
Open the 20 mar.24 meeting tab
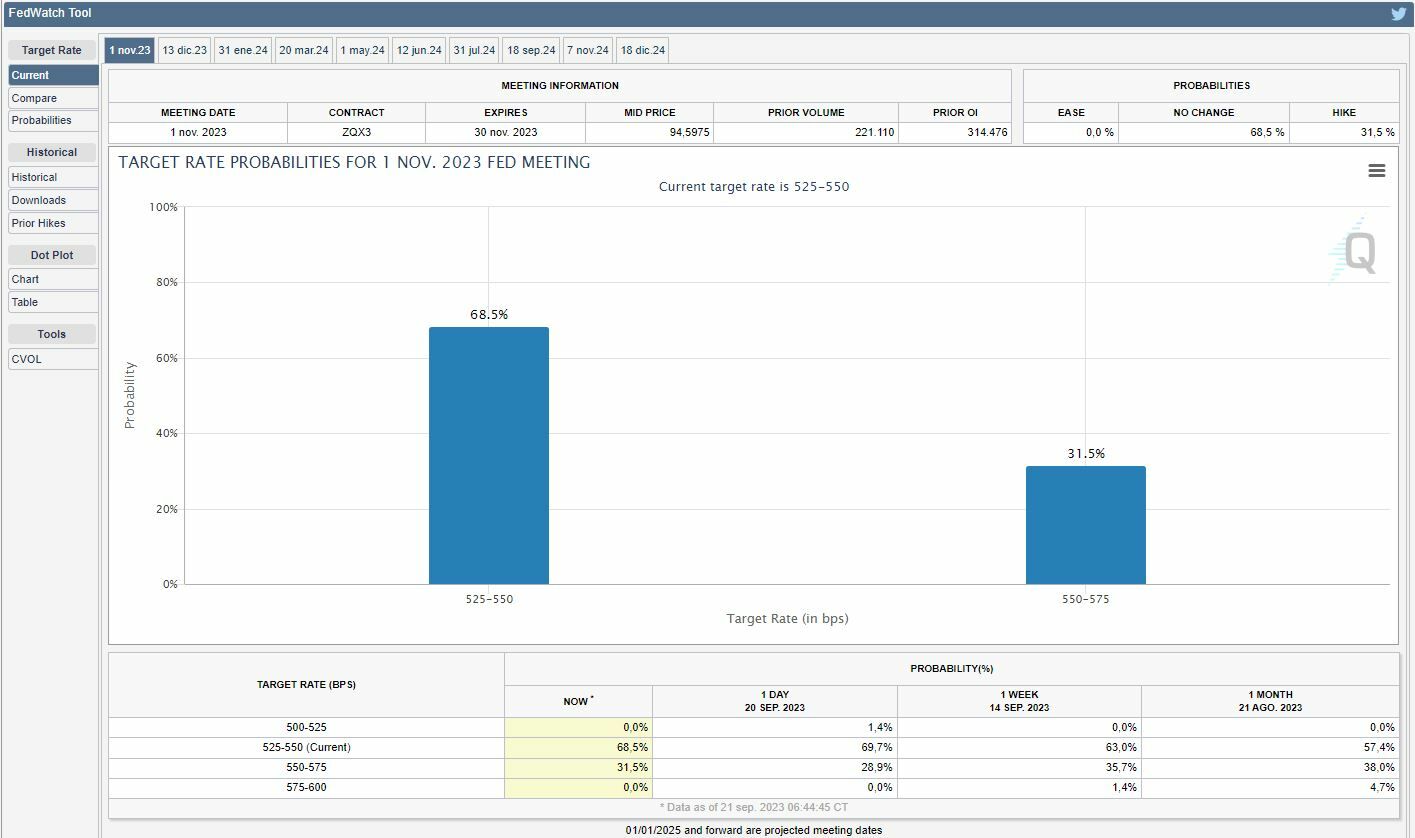click(x=304, y=50)
